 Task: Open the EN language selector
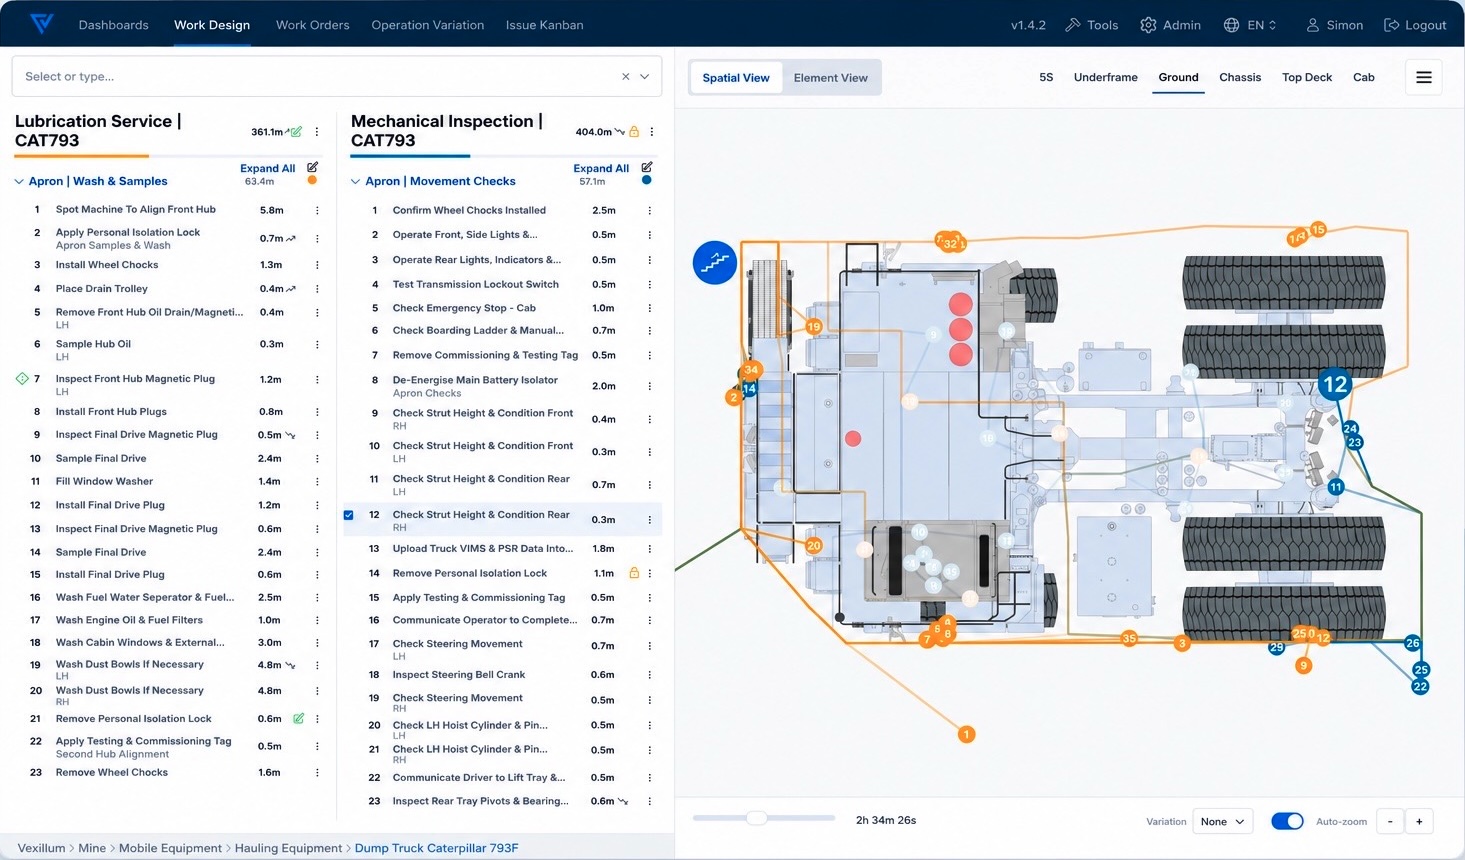click(1250, 25)
